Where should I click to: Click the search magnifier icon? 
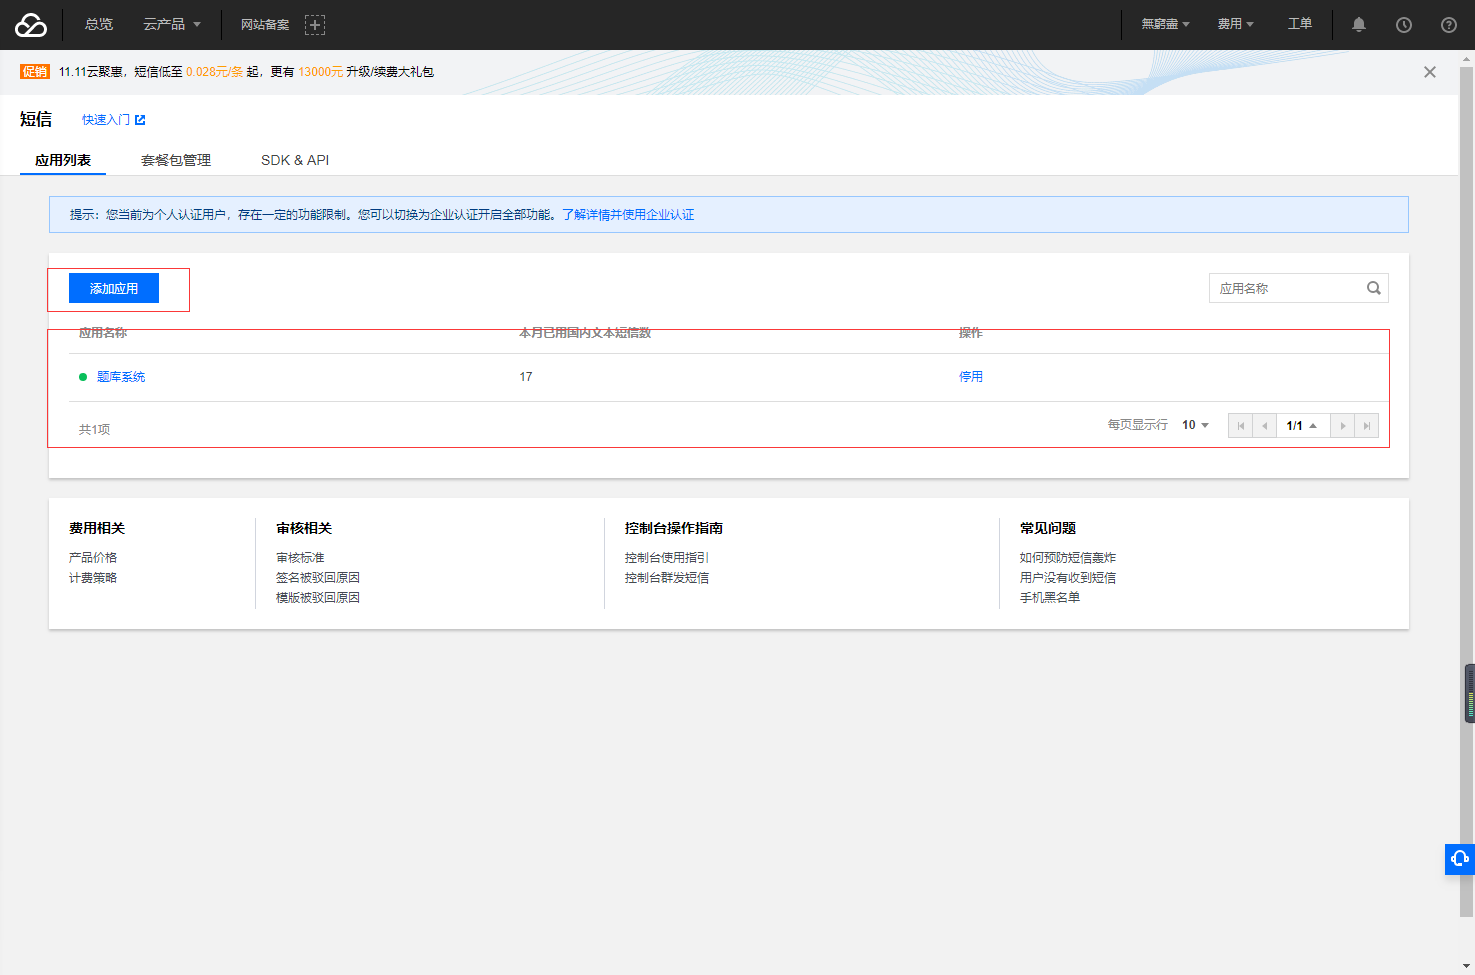tap(1374, 288)
